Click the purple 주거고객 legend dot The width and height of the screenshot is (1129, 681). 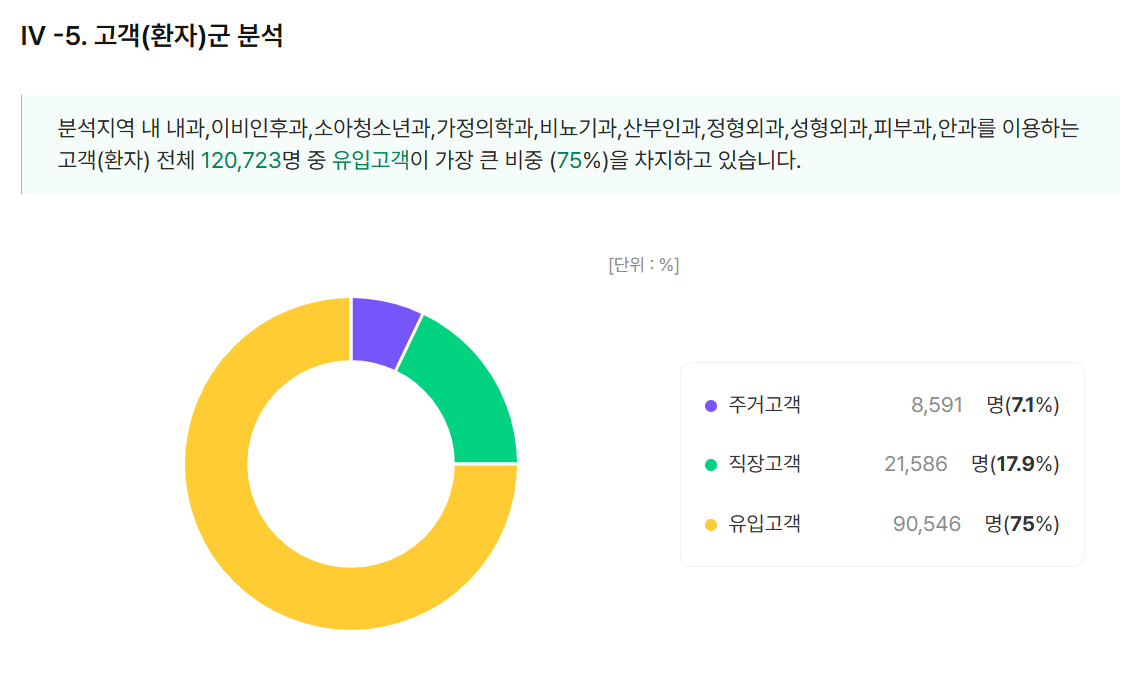[x=711, y=406]
